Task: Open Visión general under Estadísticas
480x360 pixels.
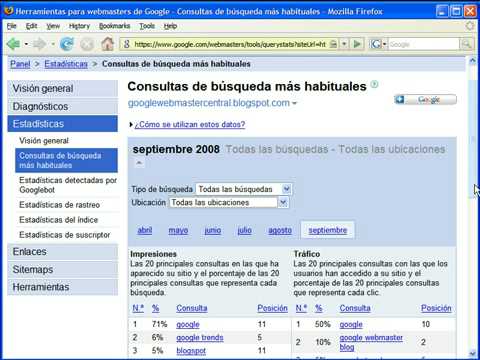Action: pos(44,141)
